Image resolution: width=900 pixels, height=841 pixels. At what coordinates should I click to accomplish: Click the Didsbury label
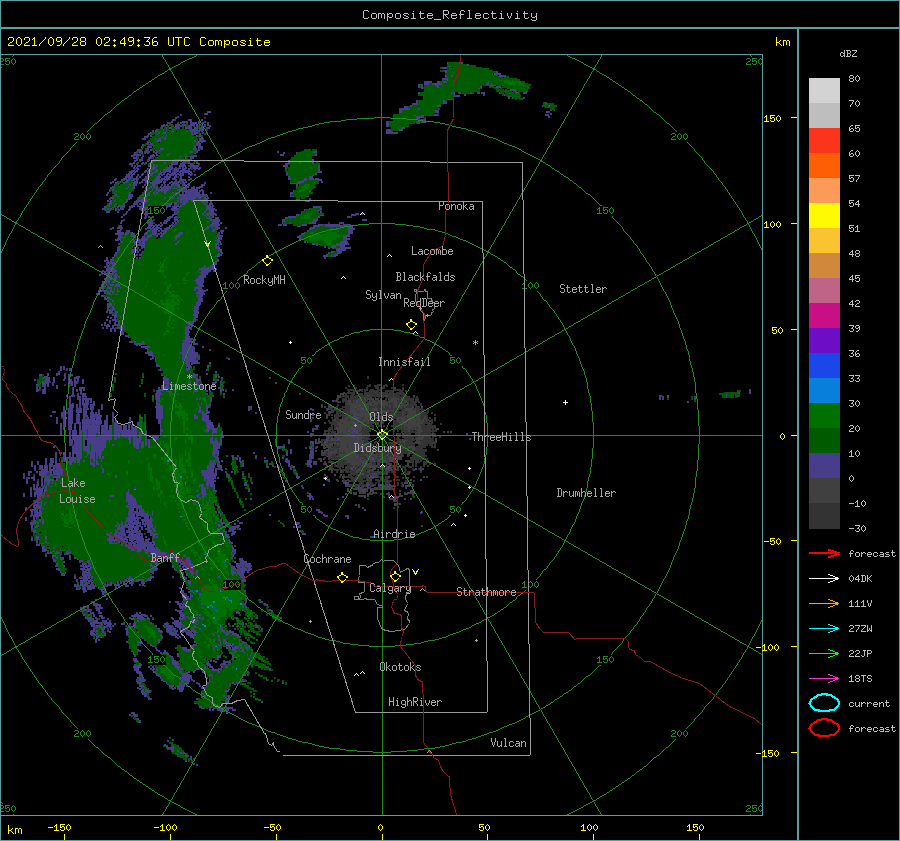[x=377, y=448]
